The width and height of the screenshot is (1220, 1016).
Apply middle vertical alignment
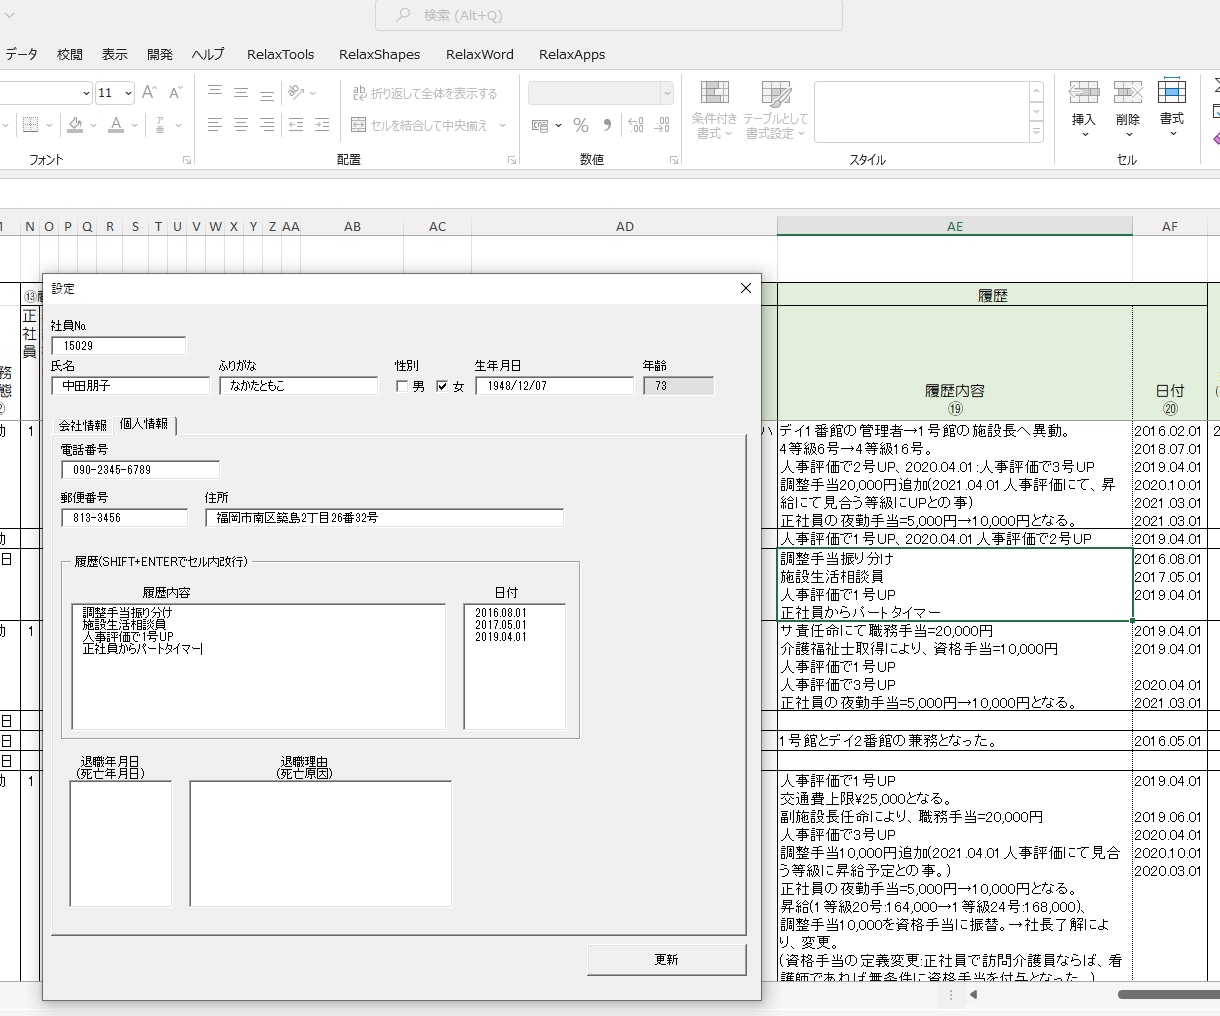click(241, 92)
